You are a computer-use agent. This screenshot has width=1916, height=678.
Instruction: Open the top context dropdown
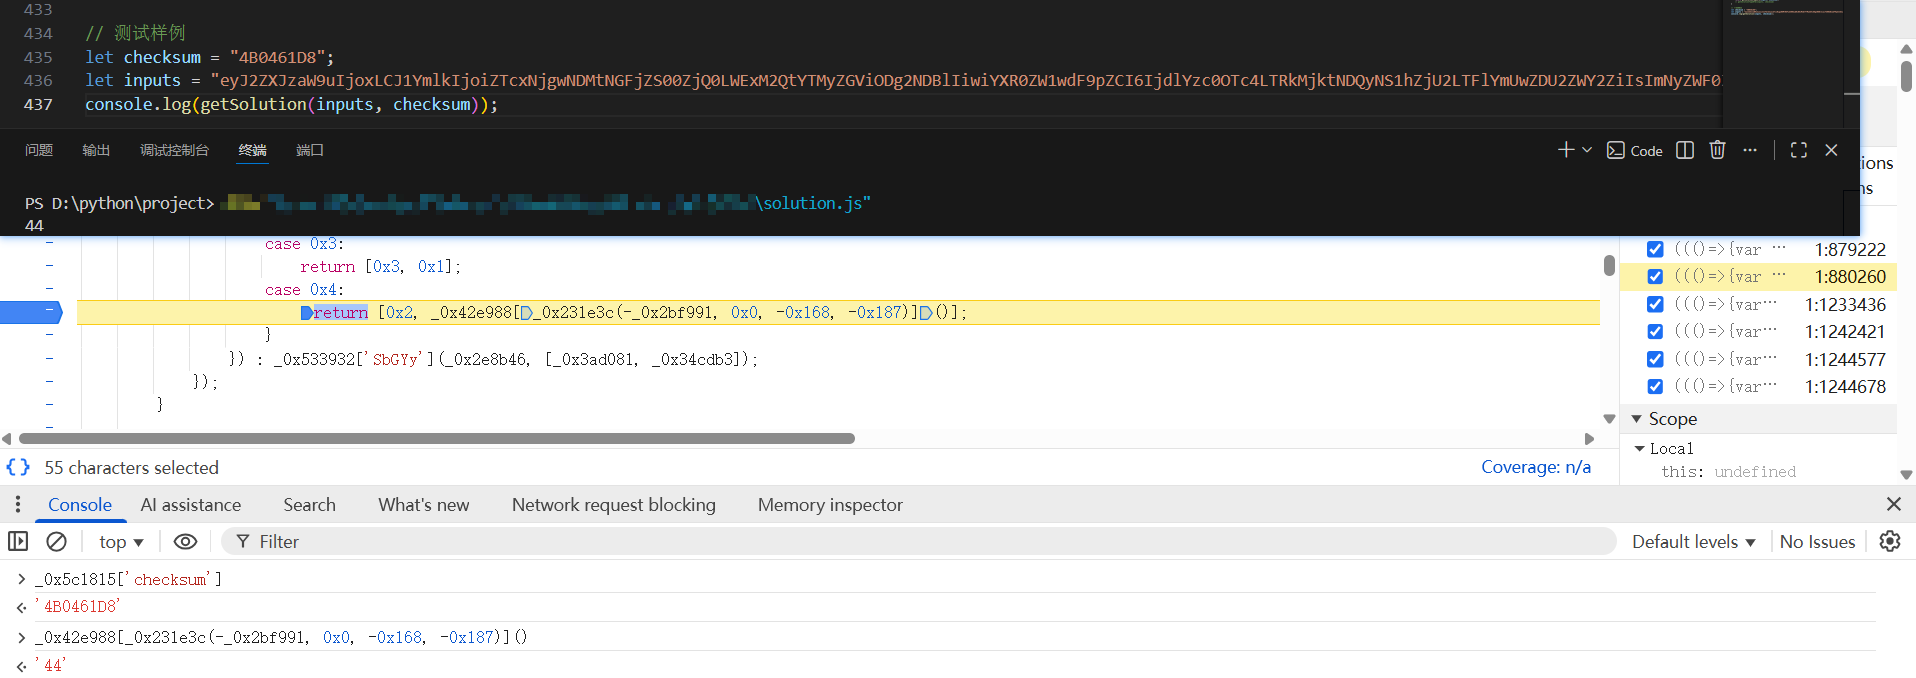tap(121, 541)
